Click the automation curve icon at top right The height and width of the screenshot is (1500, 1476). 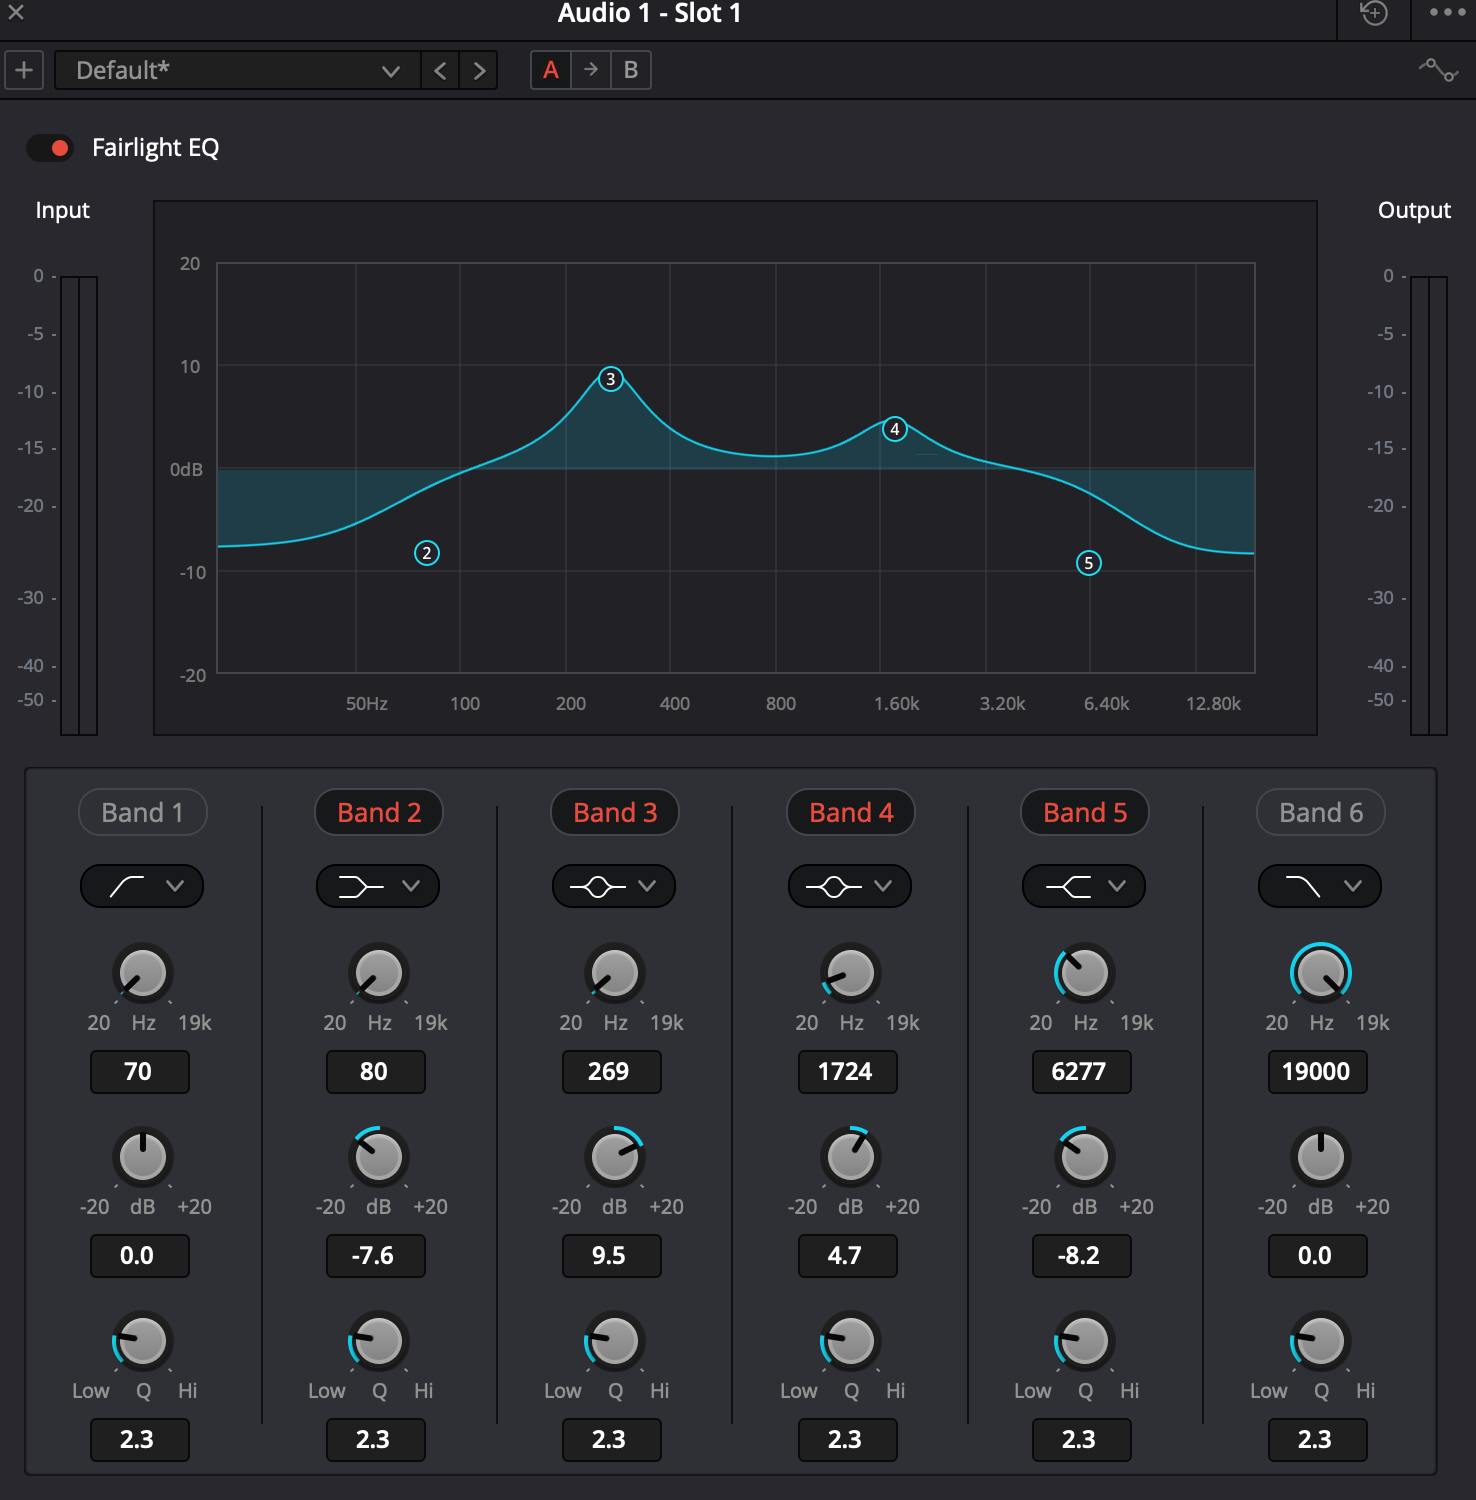[x=1438, y=70]
